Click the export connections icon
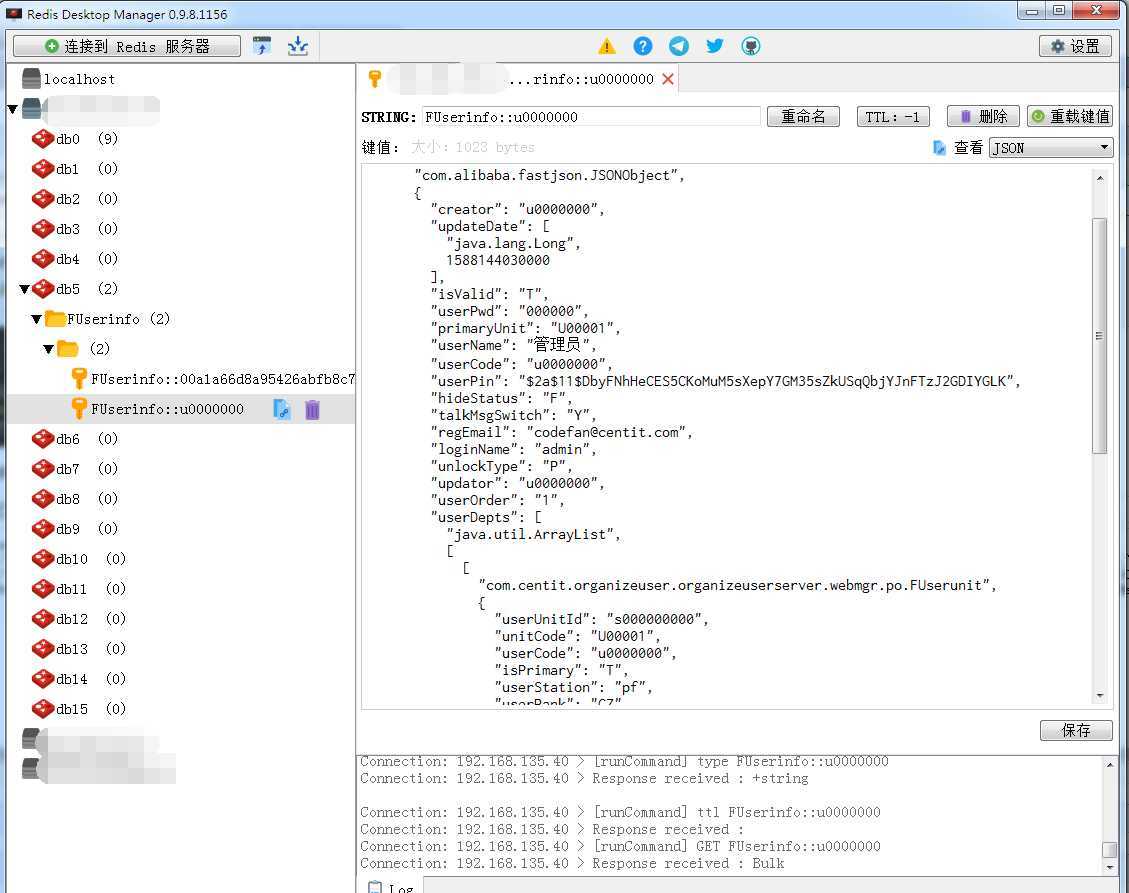Viewport: 1129px width, 893px height. click(x=297, y=46)
